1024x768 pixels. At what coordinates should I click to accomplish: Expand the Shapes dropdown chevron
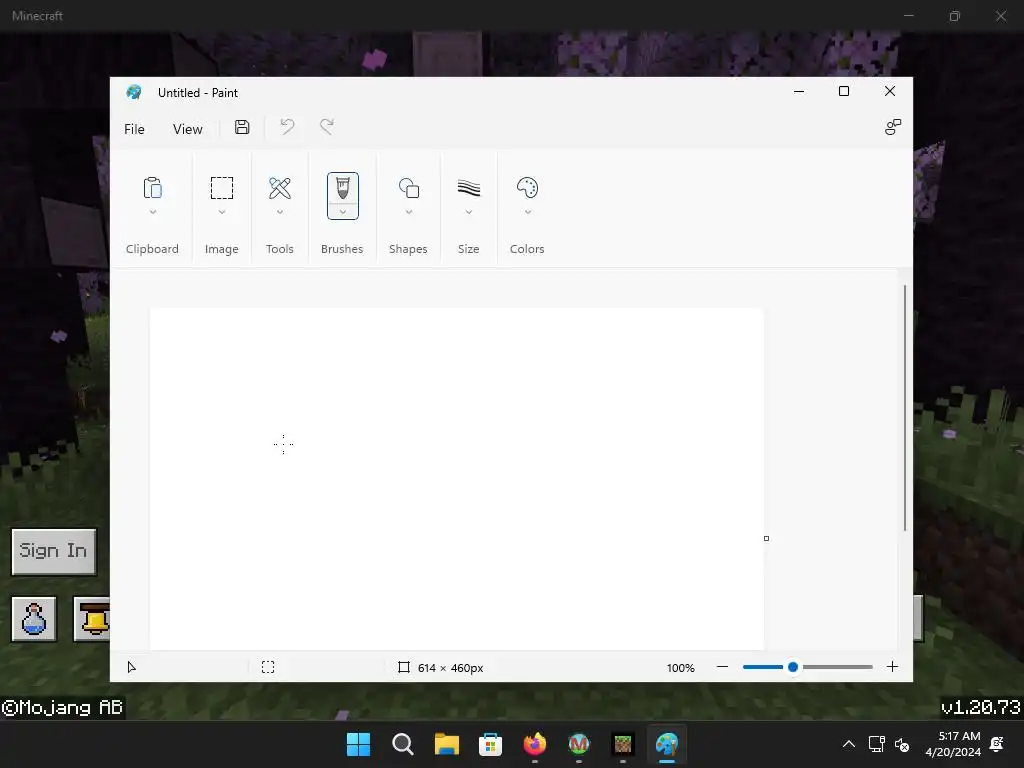pyautogui.click(x=409, y=212)
